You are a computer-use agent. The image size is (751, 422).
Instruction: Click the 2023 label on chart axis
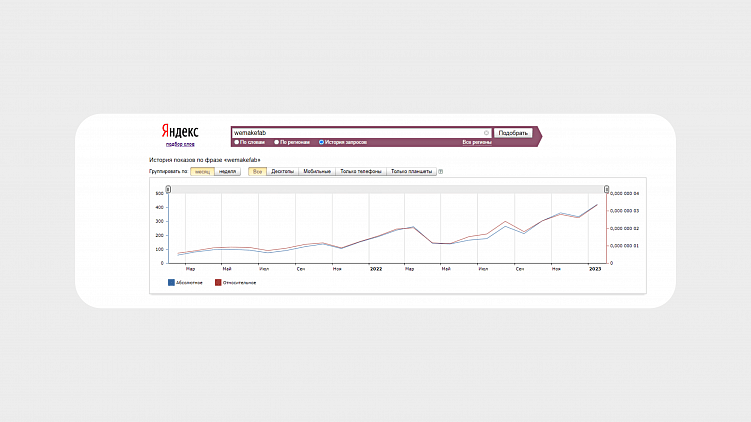[595, 269]
